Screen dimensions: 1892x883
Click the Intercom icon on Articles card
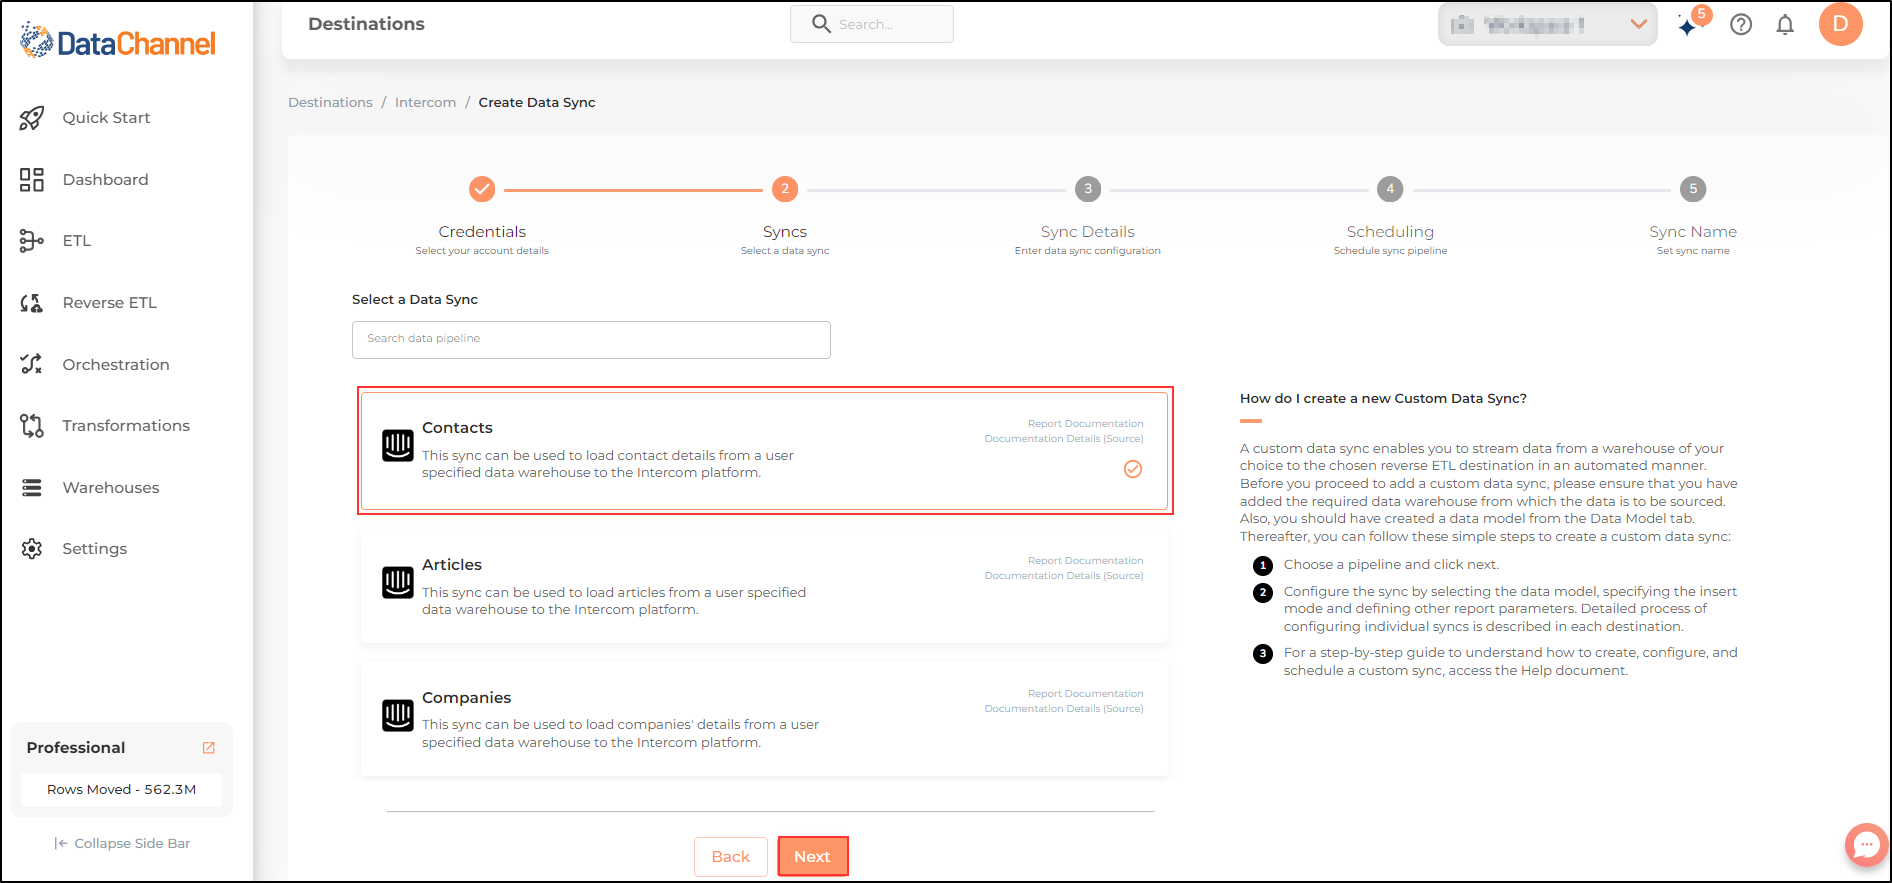[398, 582]
